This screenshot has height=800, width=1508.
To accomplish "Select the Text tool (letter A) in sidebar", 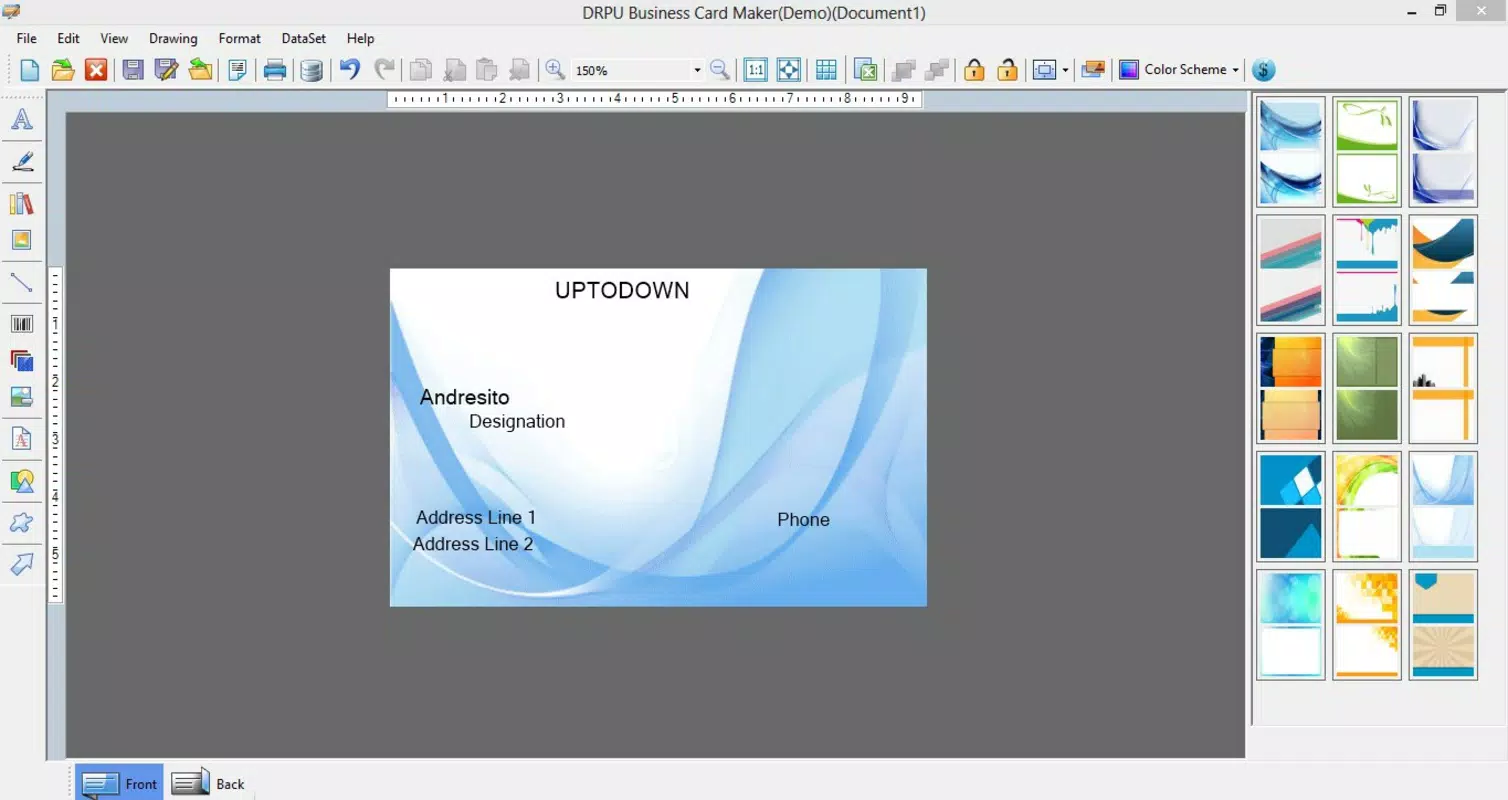I will 21,120.
